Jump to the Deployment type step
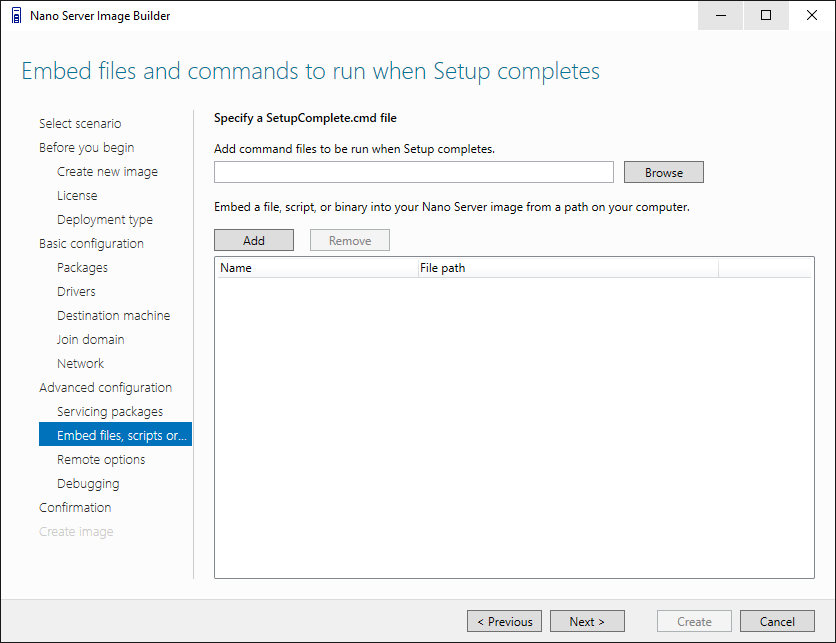The image size is (836, 643). (x=105, y=219)
